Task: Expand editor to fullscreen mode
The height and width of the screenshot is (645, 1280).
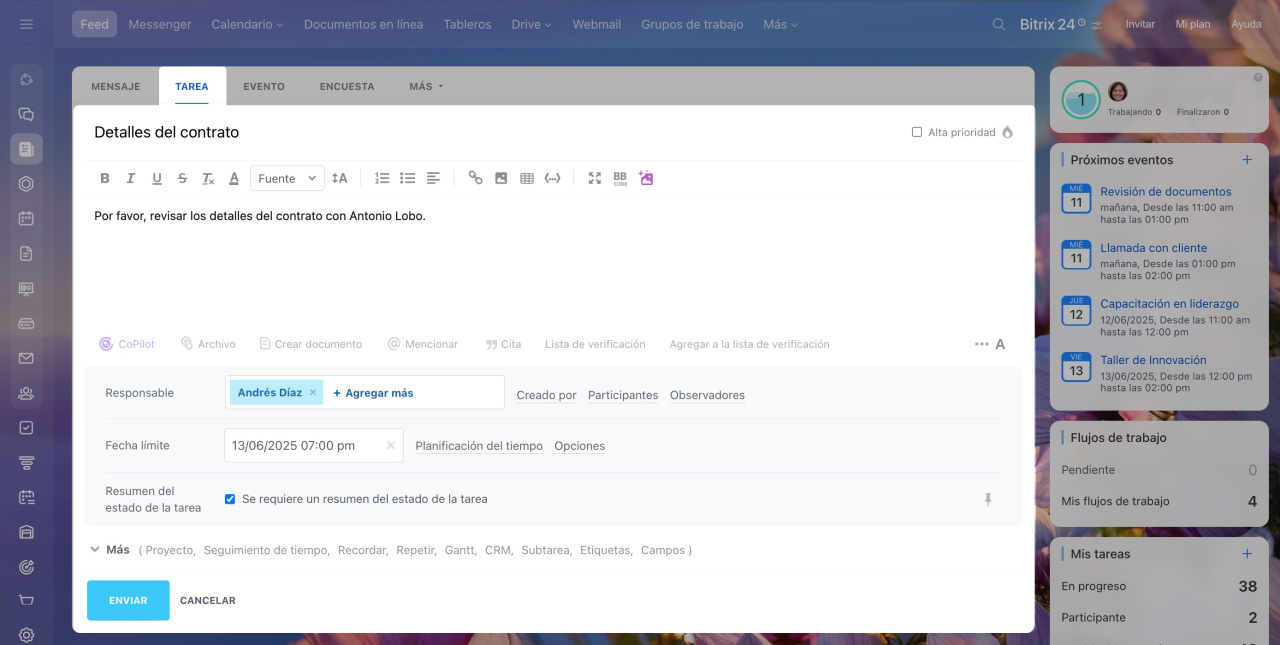Action: click(595, 178)
